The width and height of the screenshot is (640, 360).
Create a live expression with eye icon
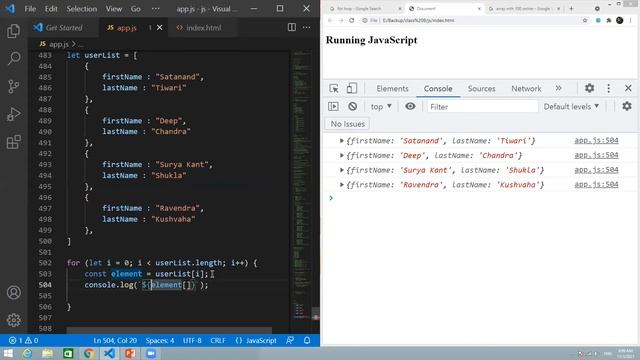pos(410,107)
